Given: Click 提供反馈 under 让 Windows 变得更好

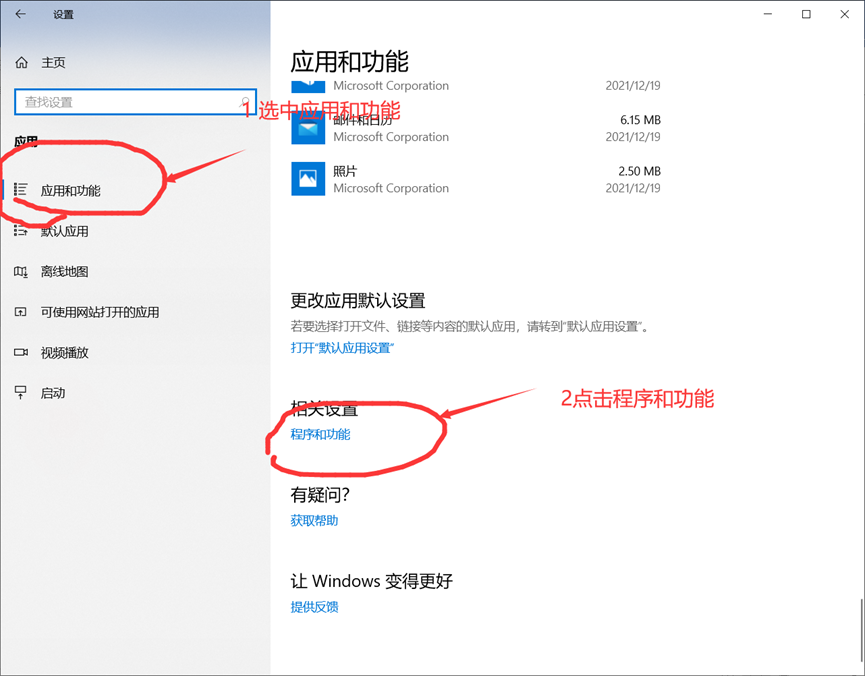Looking at the screenshot, I should (x=313, y=607).
